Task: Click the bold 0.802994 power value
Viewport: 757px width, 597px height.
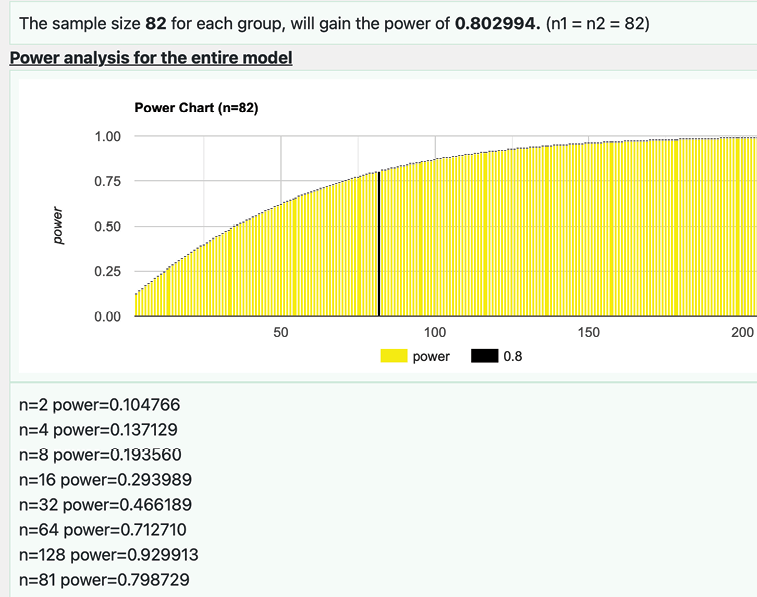Action: (x=497, y=22)
